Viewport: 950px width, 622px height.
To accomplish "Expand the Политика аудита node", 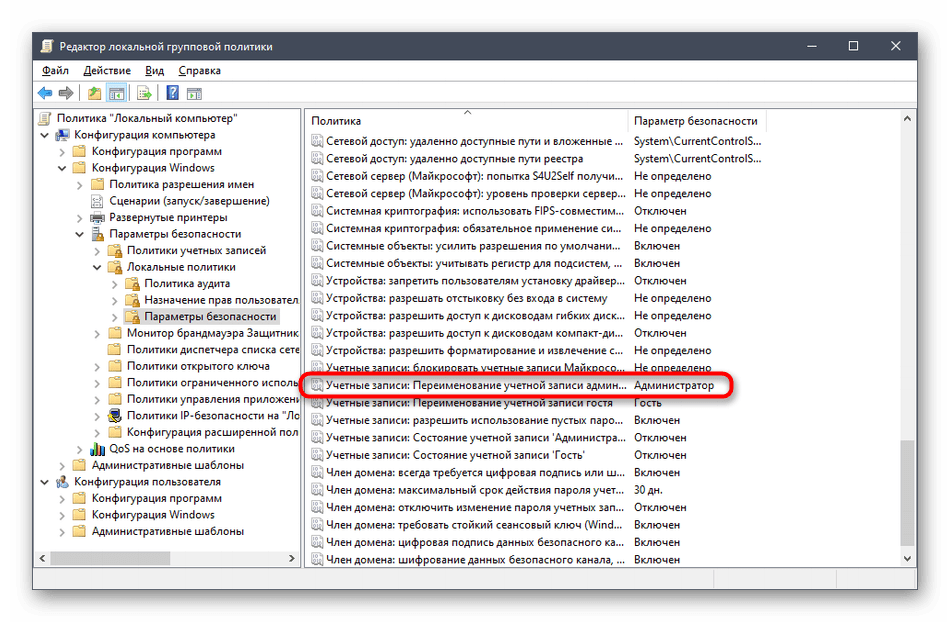I will click(x=115, y=283).
